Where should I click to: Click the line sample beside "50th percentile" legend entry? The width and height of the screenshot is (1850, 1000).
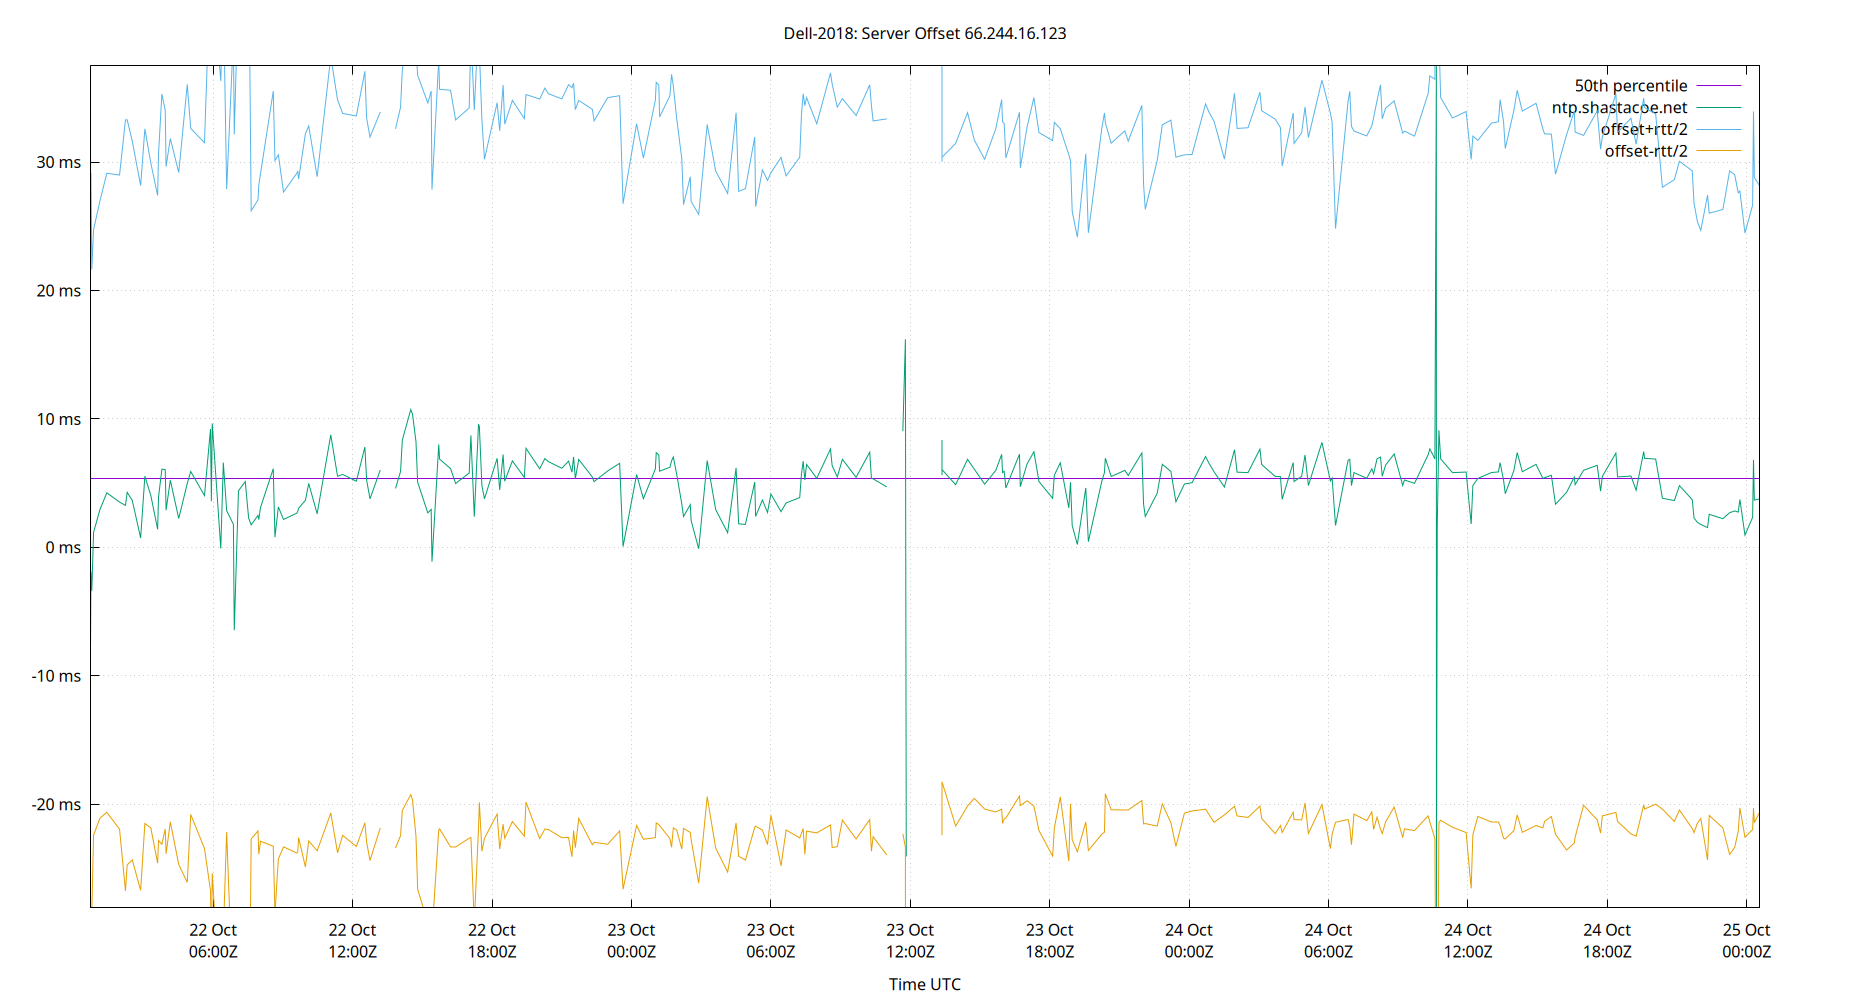click(1719, 86)
